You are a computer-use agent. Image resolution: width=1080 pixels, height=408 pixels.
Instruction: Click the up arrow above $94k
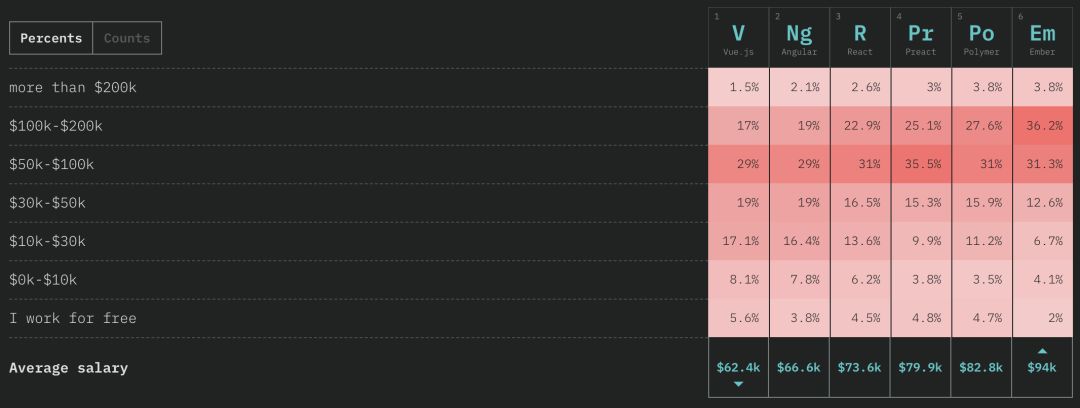tap(1042, 350)
